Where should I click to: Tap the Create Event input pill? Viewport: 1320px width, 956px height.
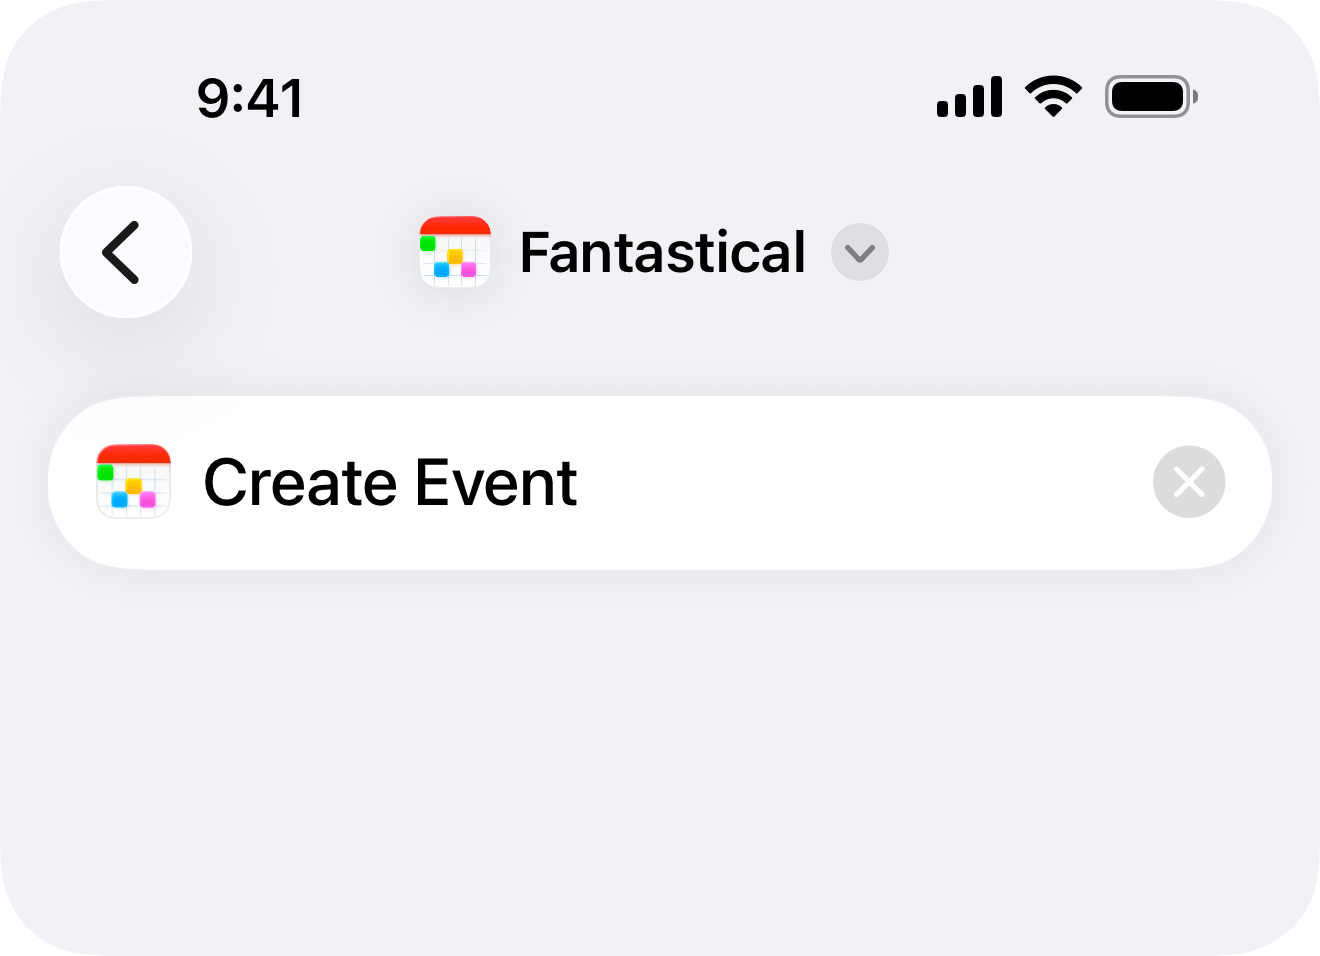coord(660,482)
